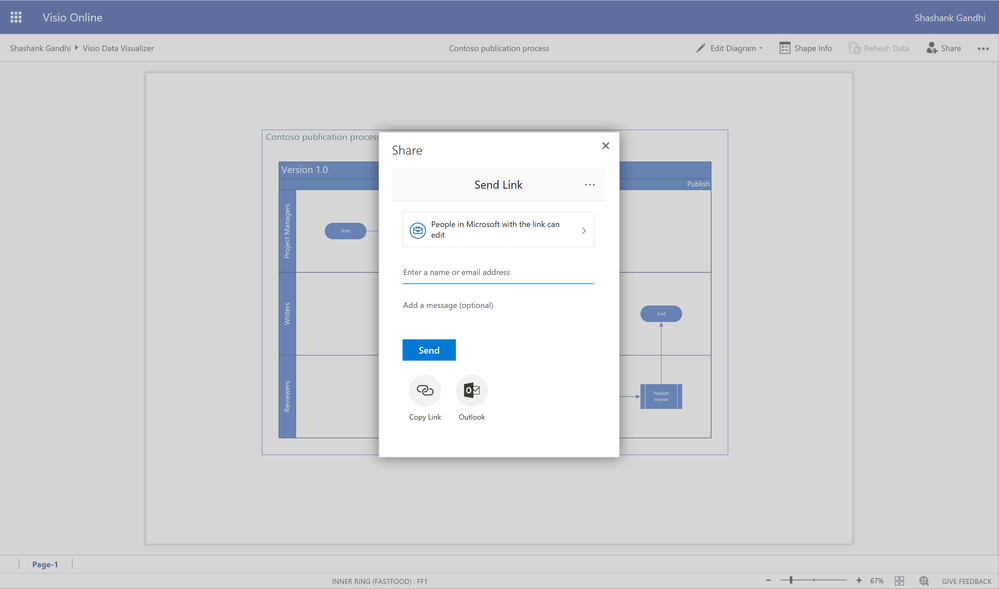Focus the name or email address field

pos(498,272)
